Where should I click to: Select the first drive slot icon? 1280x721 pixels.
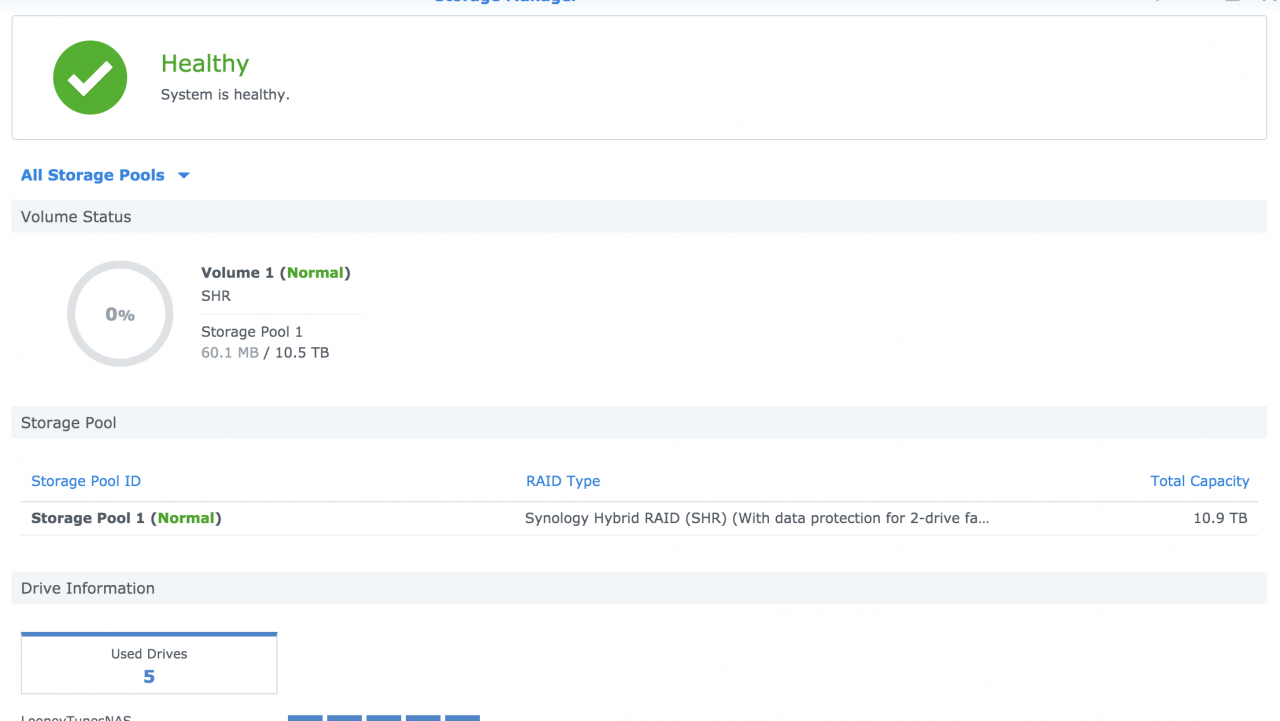click(x=305, y=718)
